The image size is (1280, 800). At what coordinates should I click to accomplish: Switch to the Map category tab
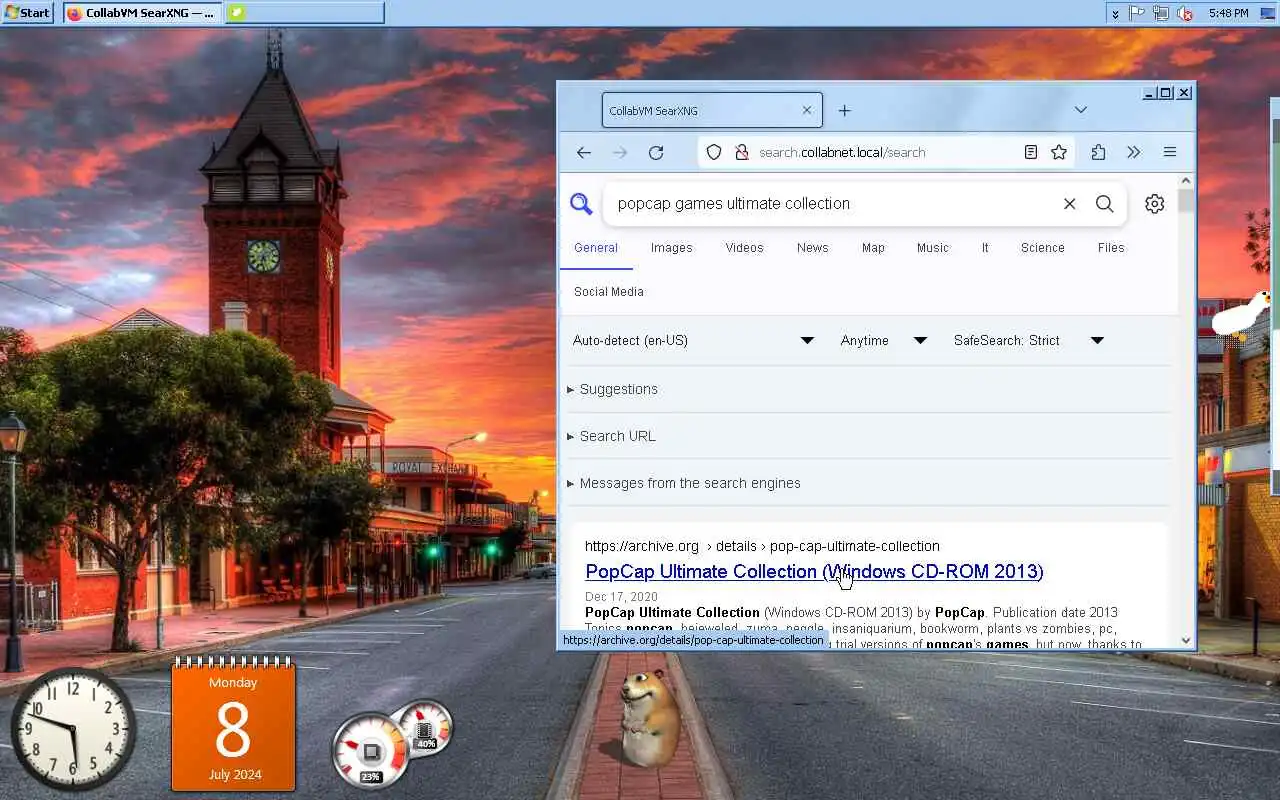[873, 248]
